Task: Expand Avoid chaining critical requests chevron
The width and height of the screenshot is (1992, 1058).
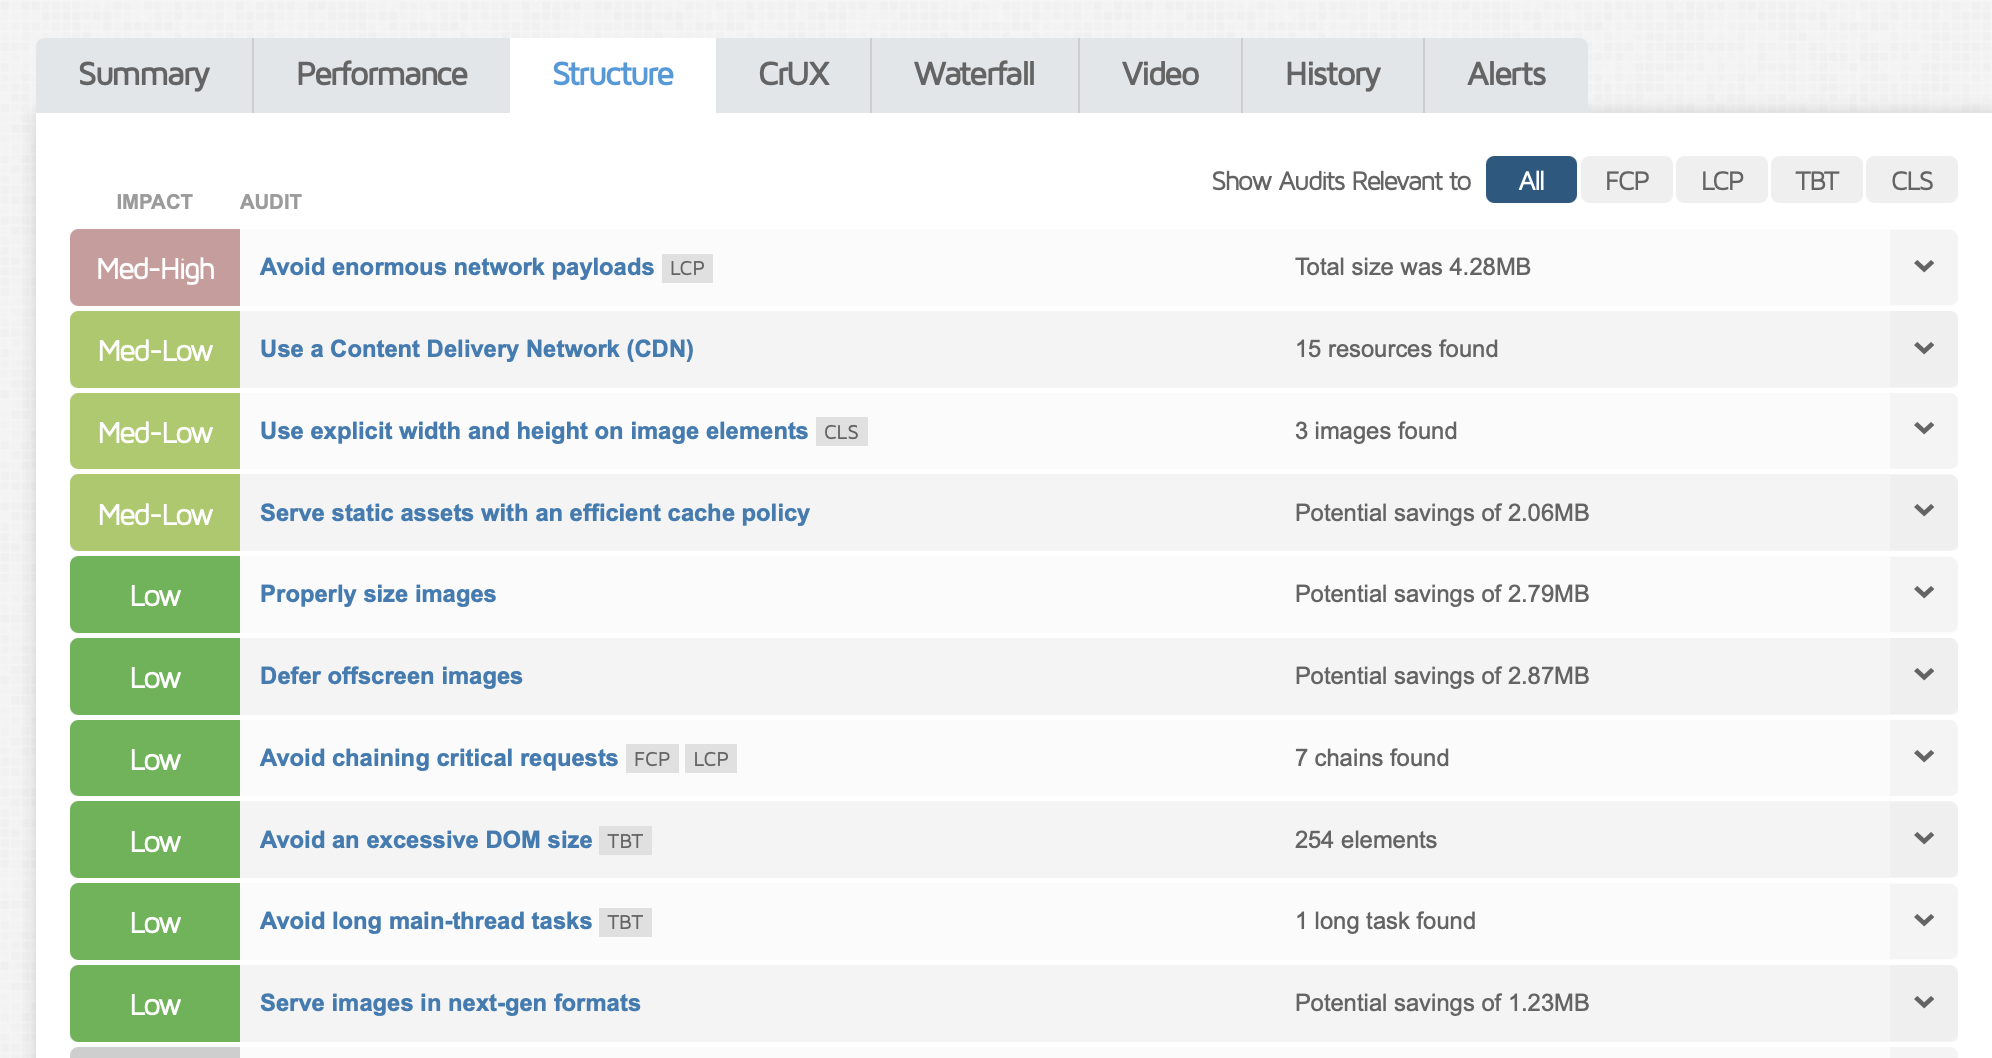Action: pyautogui.click(x=1924, y=758)
